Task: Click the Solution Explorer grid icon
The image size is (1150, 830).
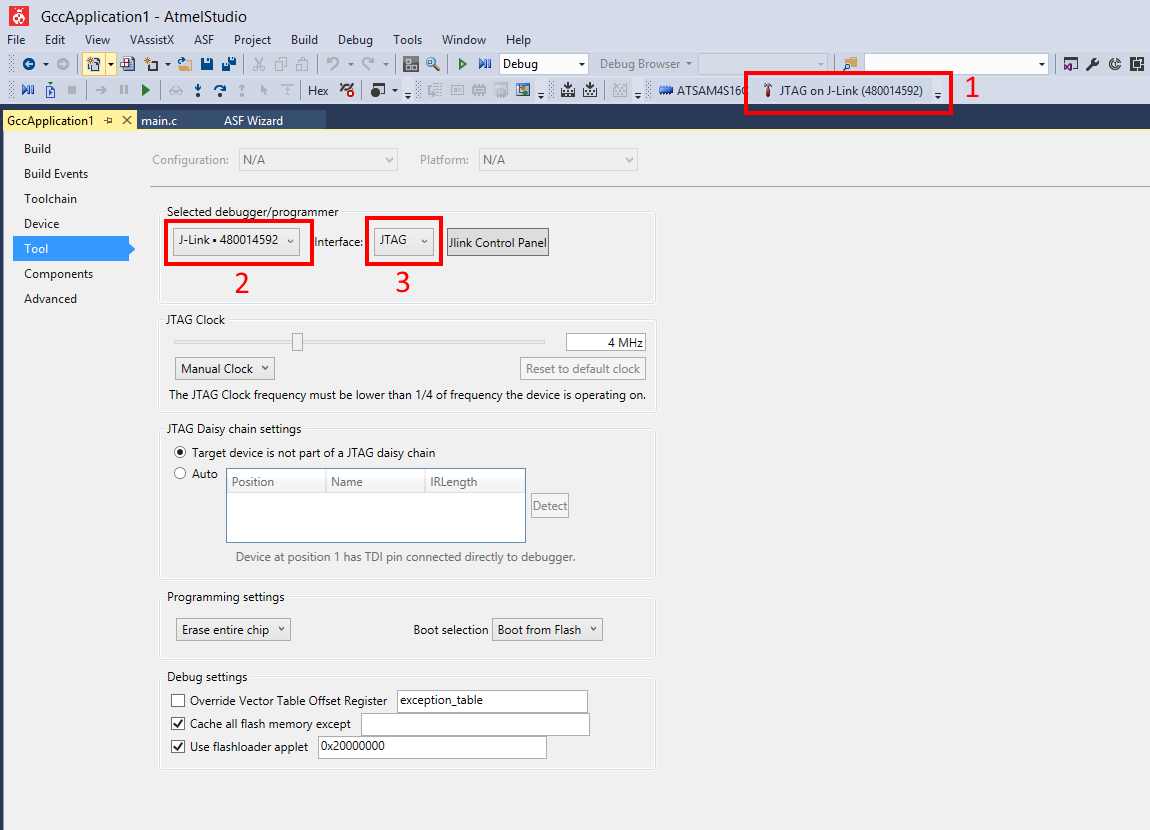Action: 411,65
